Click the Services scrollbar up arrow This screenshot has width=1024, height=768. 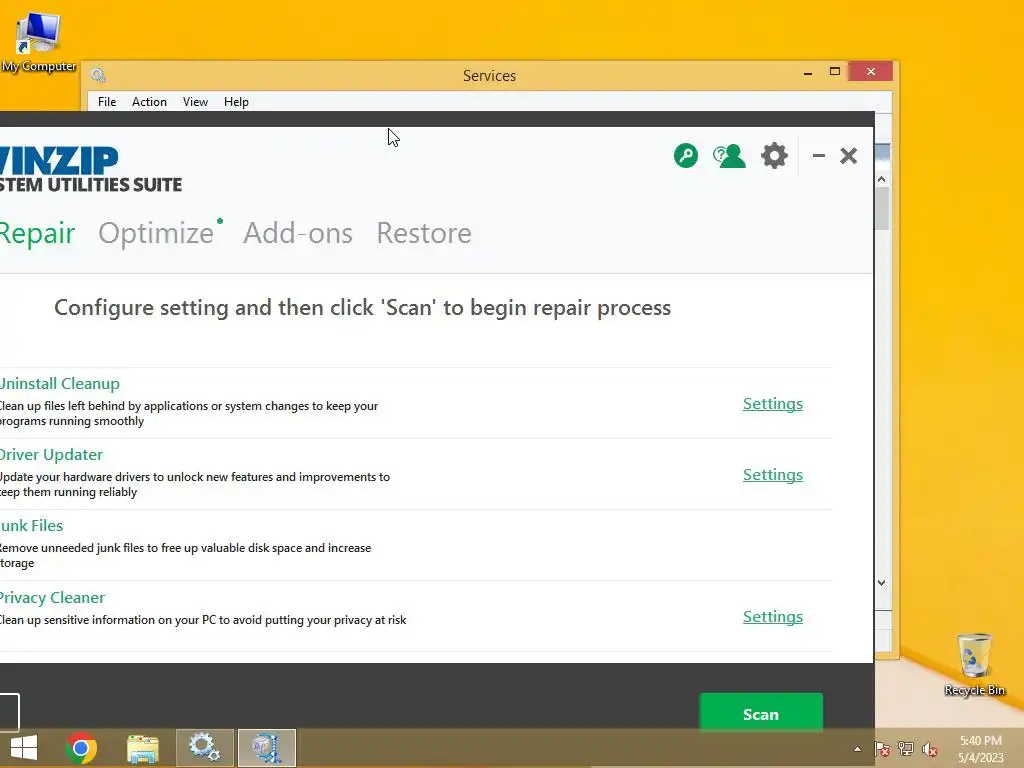(x=882, y=179)
